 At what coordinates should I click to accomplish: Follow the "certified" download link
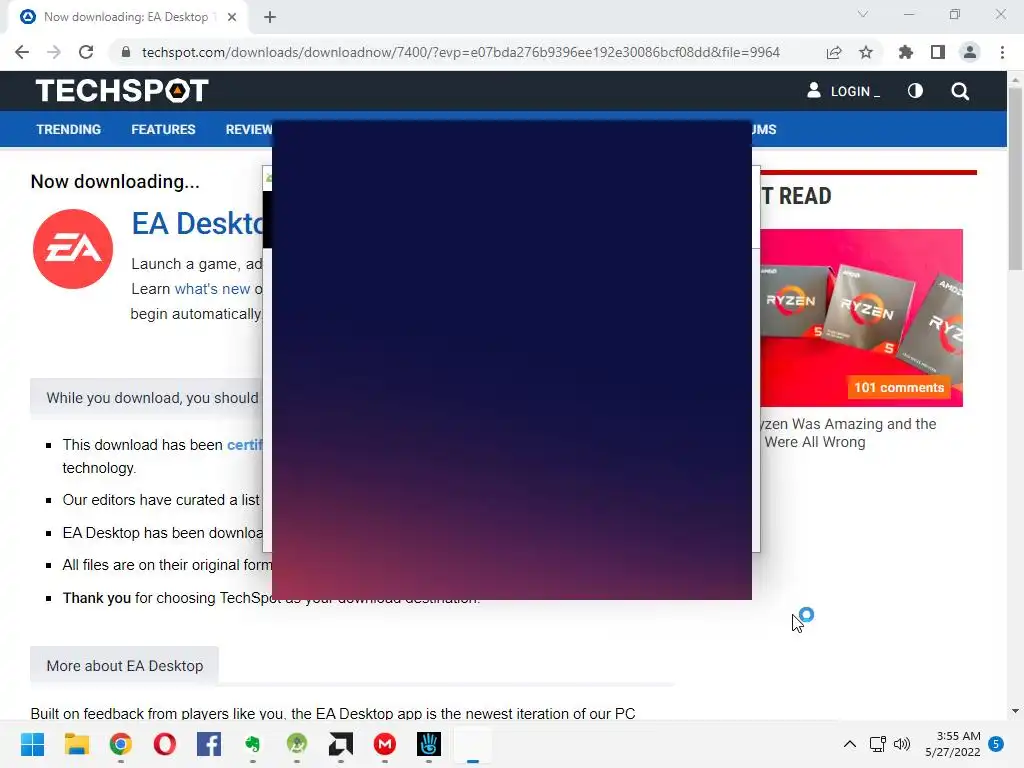[x=245, y=445]
